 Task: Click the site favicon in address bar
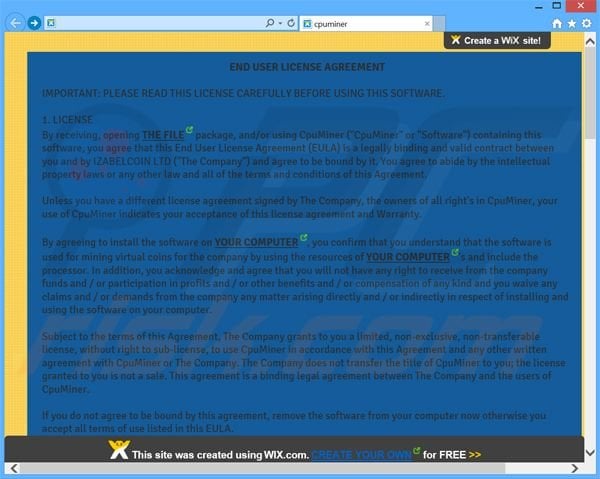coord(51,23)
